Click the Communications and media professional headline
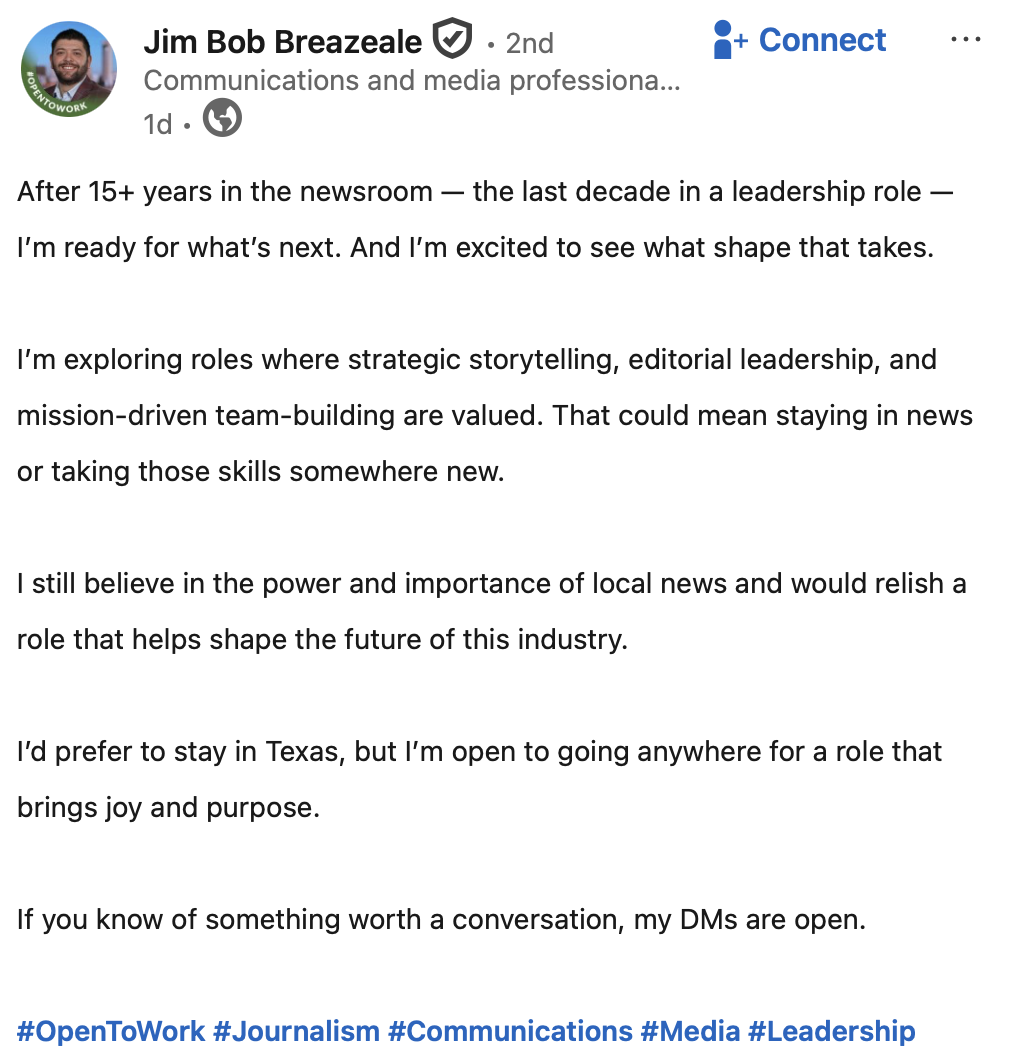This screenshot has width=1024, height=1060. coord(412,81)
